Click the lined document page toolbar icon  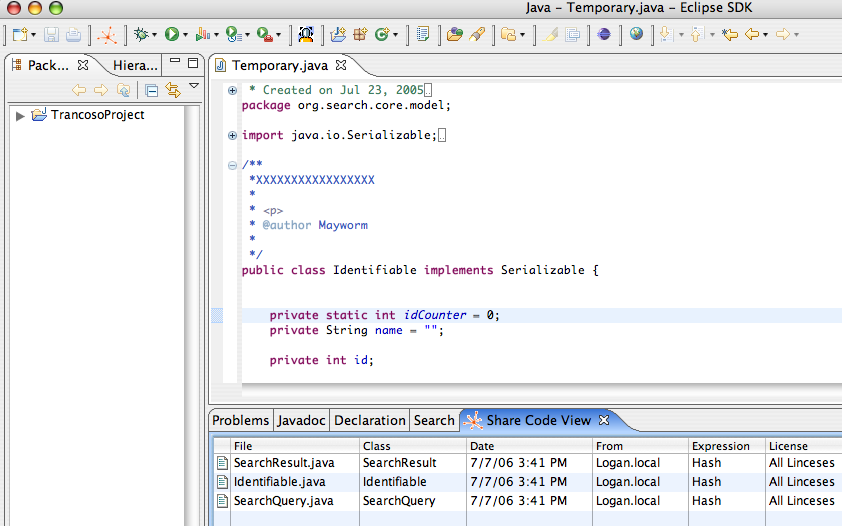[423, 35]
